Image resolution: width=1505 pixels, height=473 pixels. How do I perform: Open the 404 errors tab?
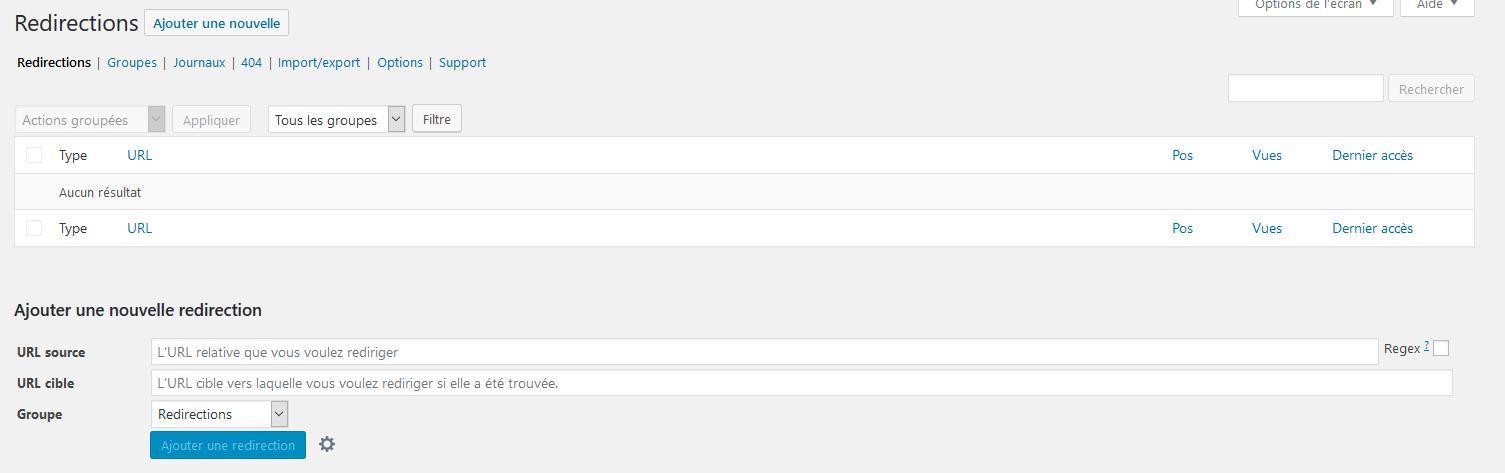coord(251,62)
